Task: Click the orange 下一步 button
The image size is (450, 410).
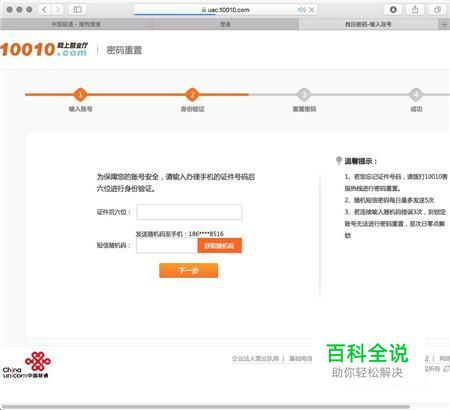Action: [189, 270]
